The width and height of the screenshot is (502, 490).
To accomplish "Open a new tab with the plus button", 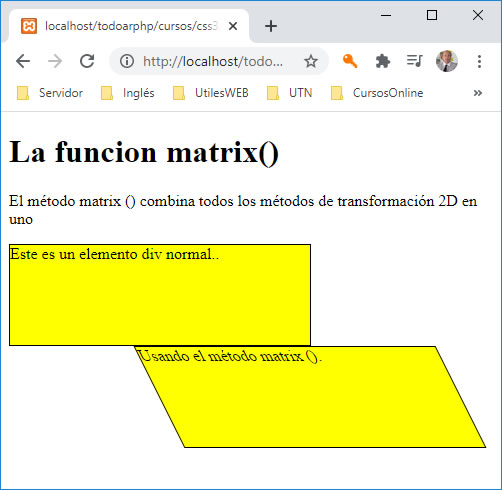I will click(x=271, y=26).
